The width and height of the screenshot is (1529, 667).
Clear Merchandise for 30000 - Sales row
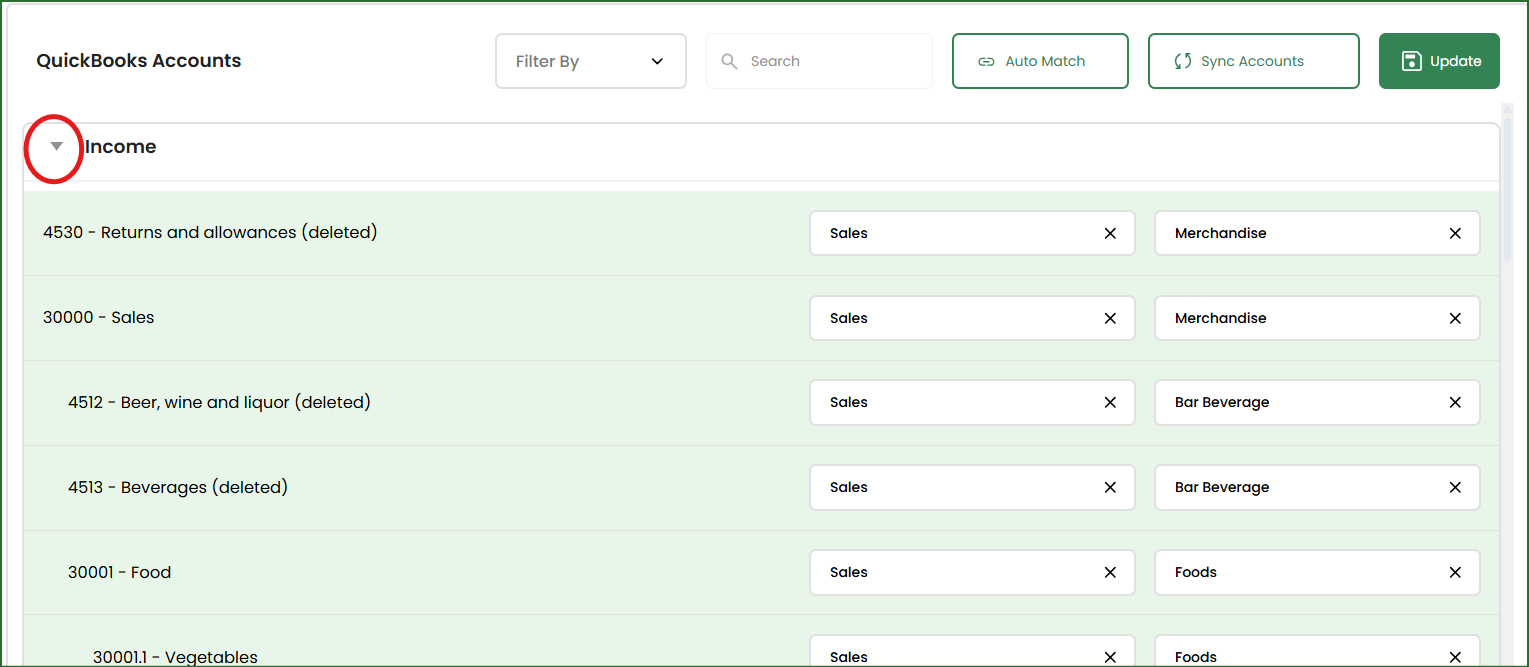[1455, 318]
